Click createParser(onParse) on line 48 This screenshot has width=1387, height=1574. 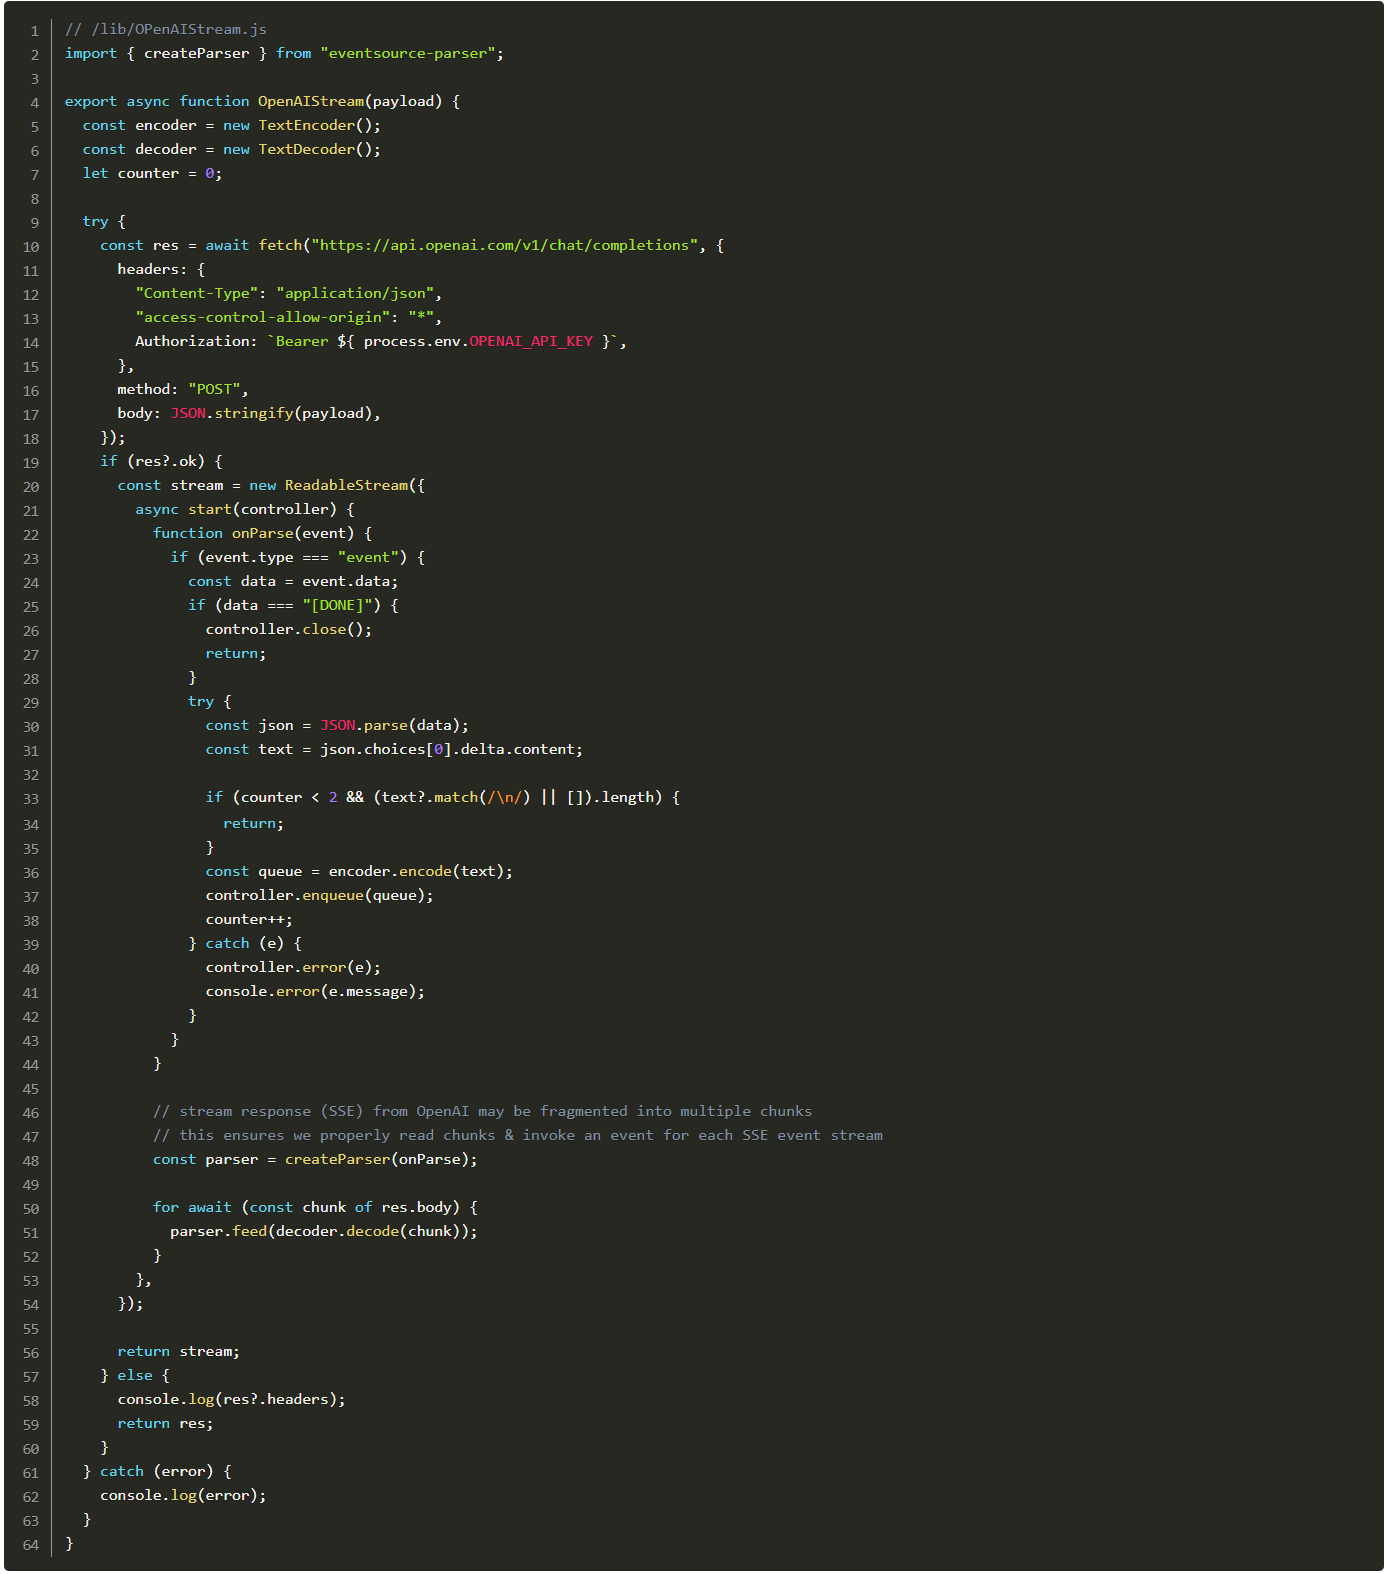377,1159
